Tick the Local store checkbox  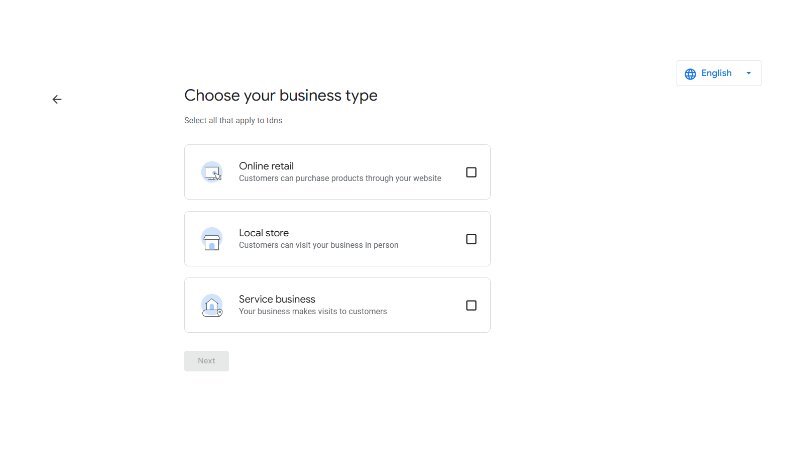pos(471,239)
